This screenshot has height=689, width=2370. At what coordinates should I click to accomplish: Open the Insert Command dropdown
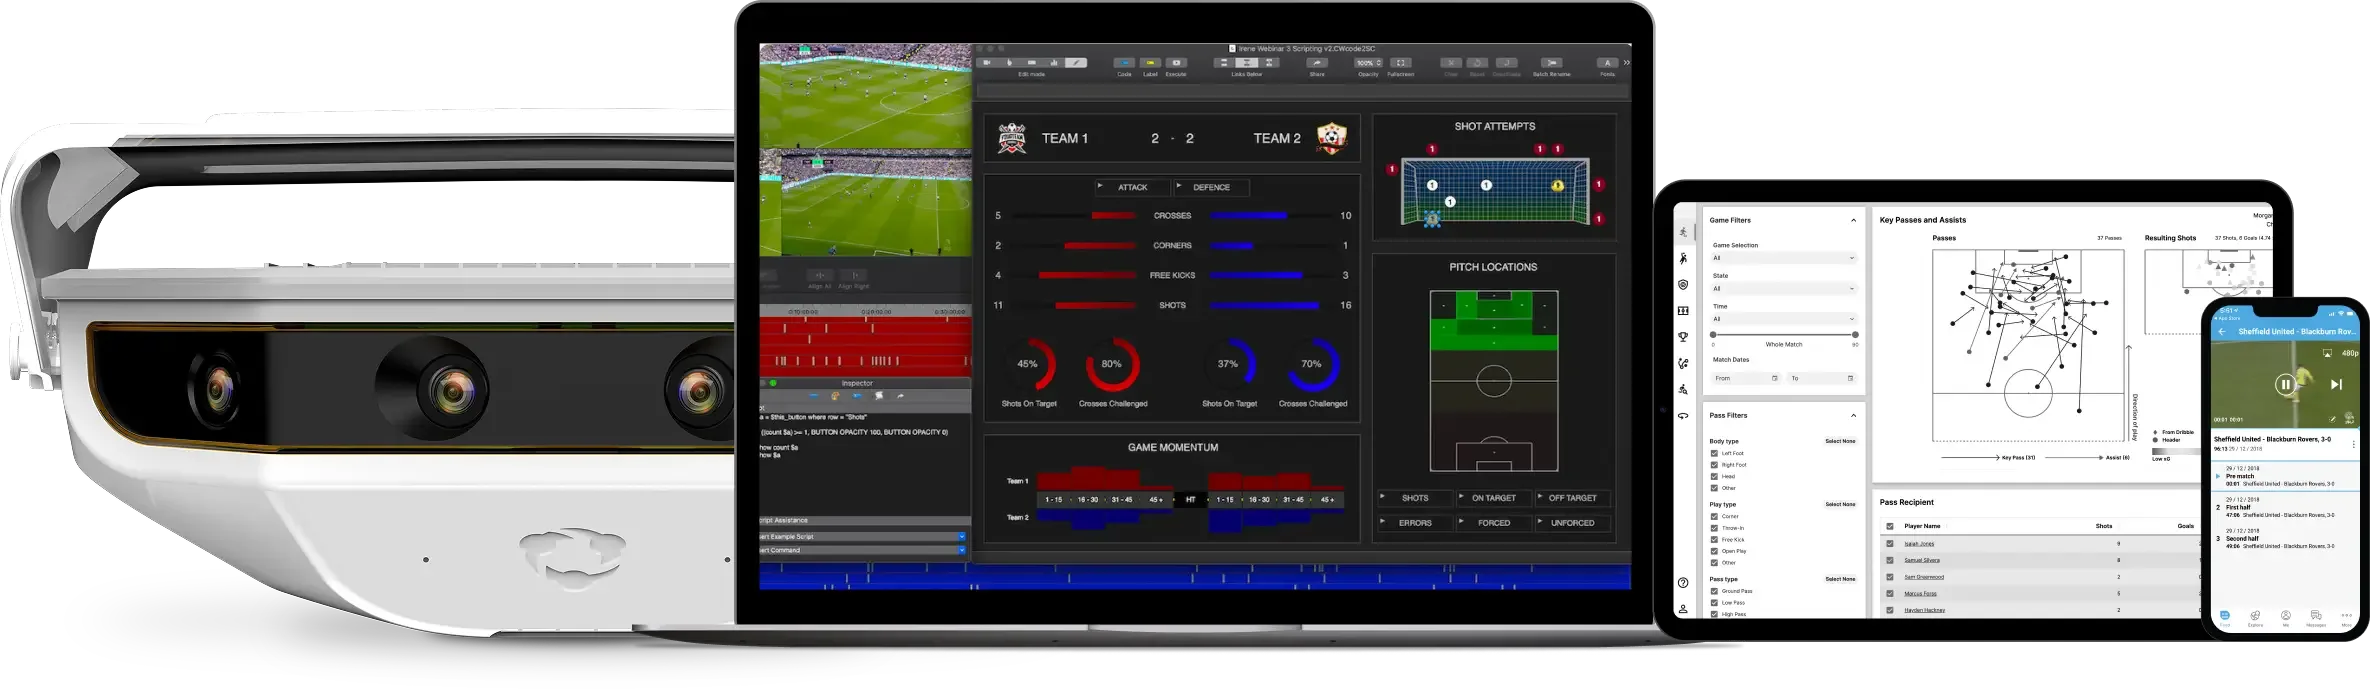coord(864,550)
